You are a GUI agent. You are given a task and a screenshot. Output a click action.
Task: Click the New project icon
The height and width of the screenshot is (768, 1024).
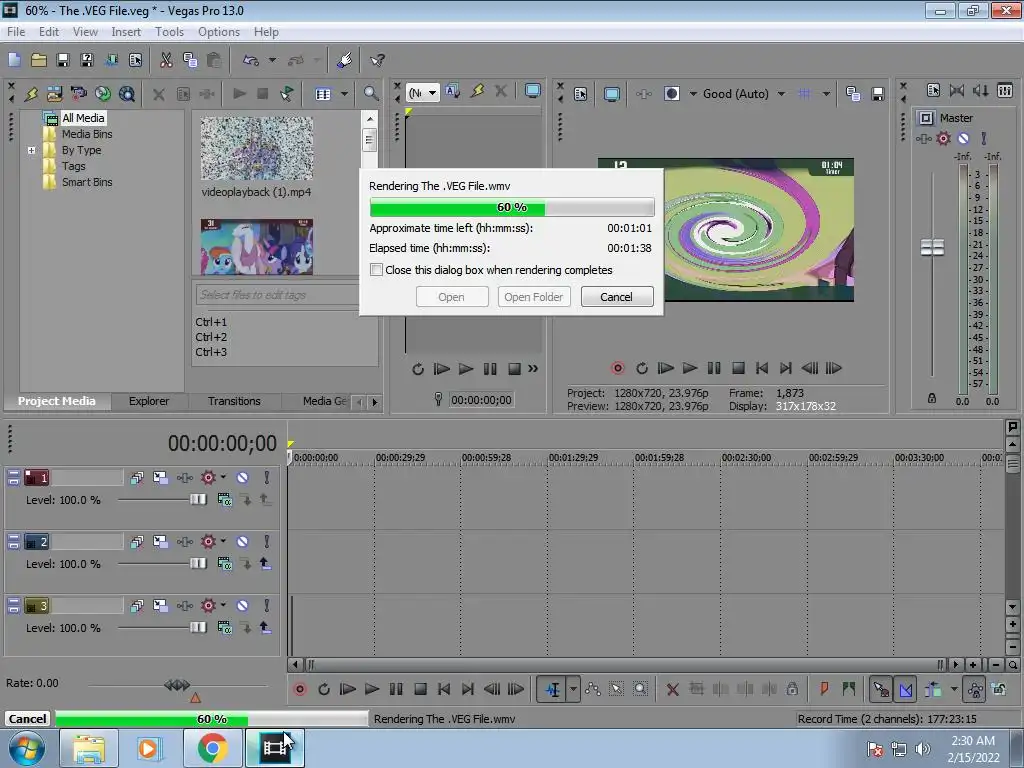(x=14, y=60)
